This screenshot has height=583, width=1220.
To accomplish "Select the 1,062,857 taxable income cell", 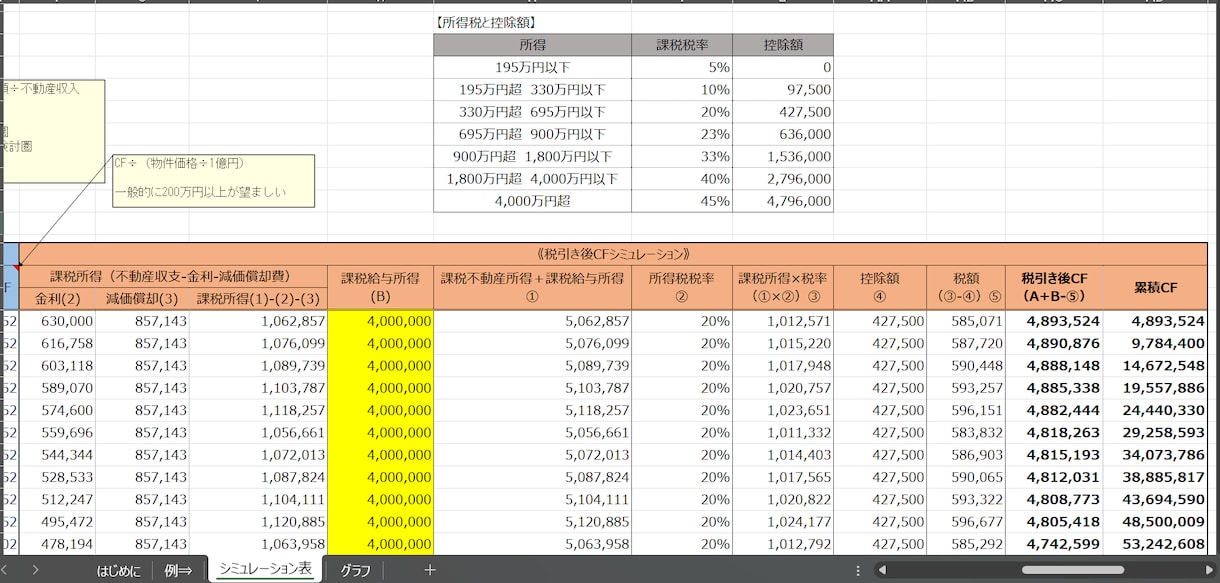I will (x=259, y=321).
